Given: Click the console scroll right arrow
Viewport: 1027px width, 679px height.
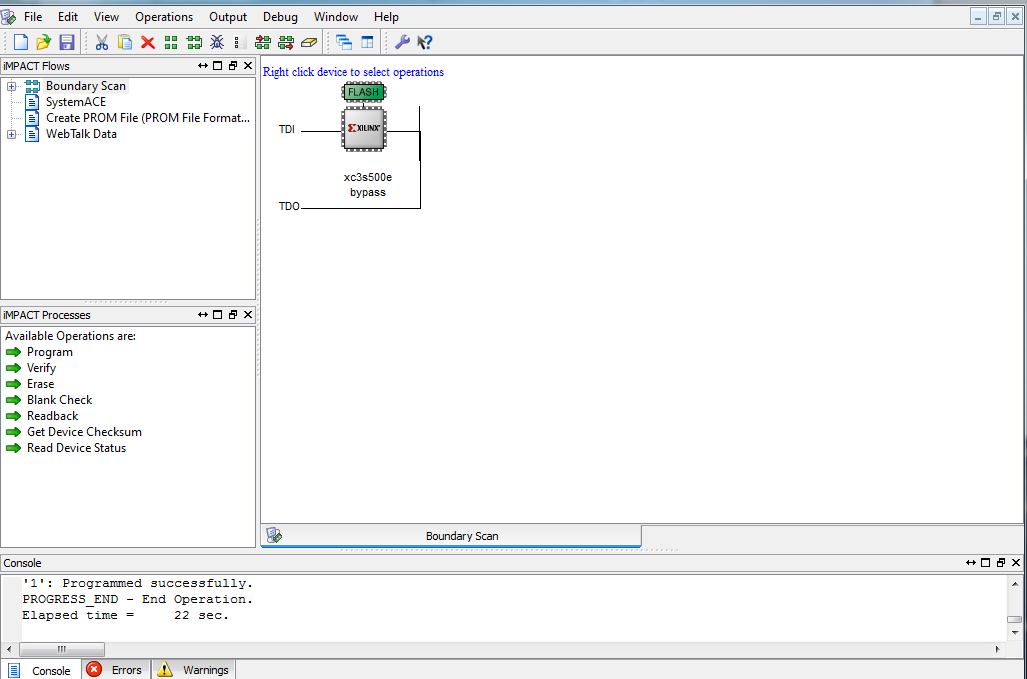Looking at the screenshot, I should click(x=997, y=649).
